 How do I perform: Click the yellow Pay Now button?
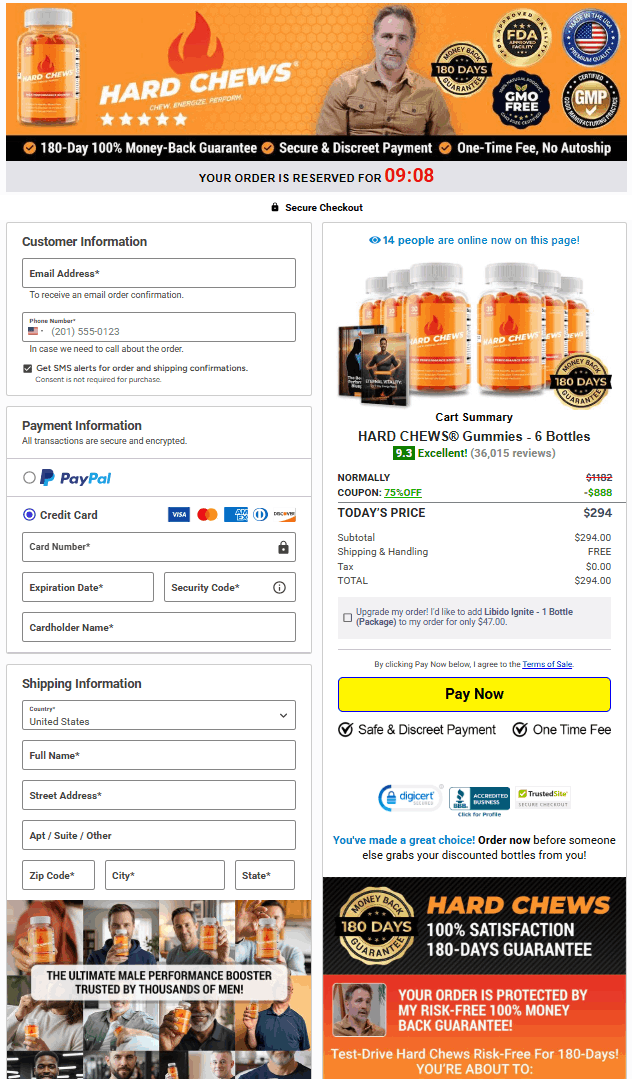tap(474, 694)
